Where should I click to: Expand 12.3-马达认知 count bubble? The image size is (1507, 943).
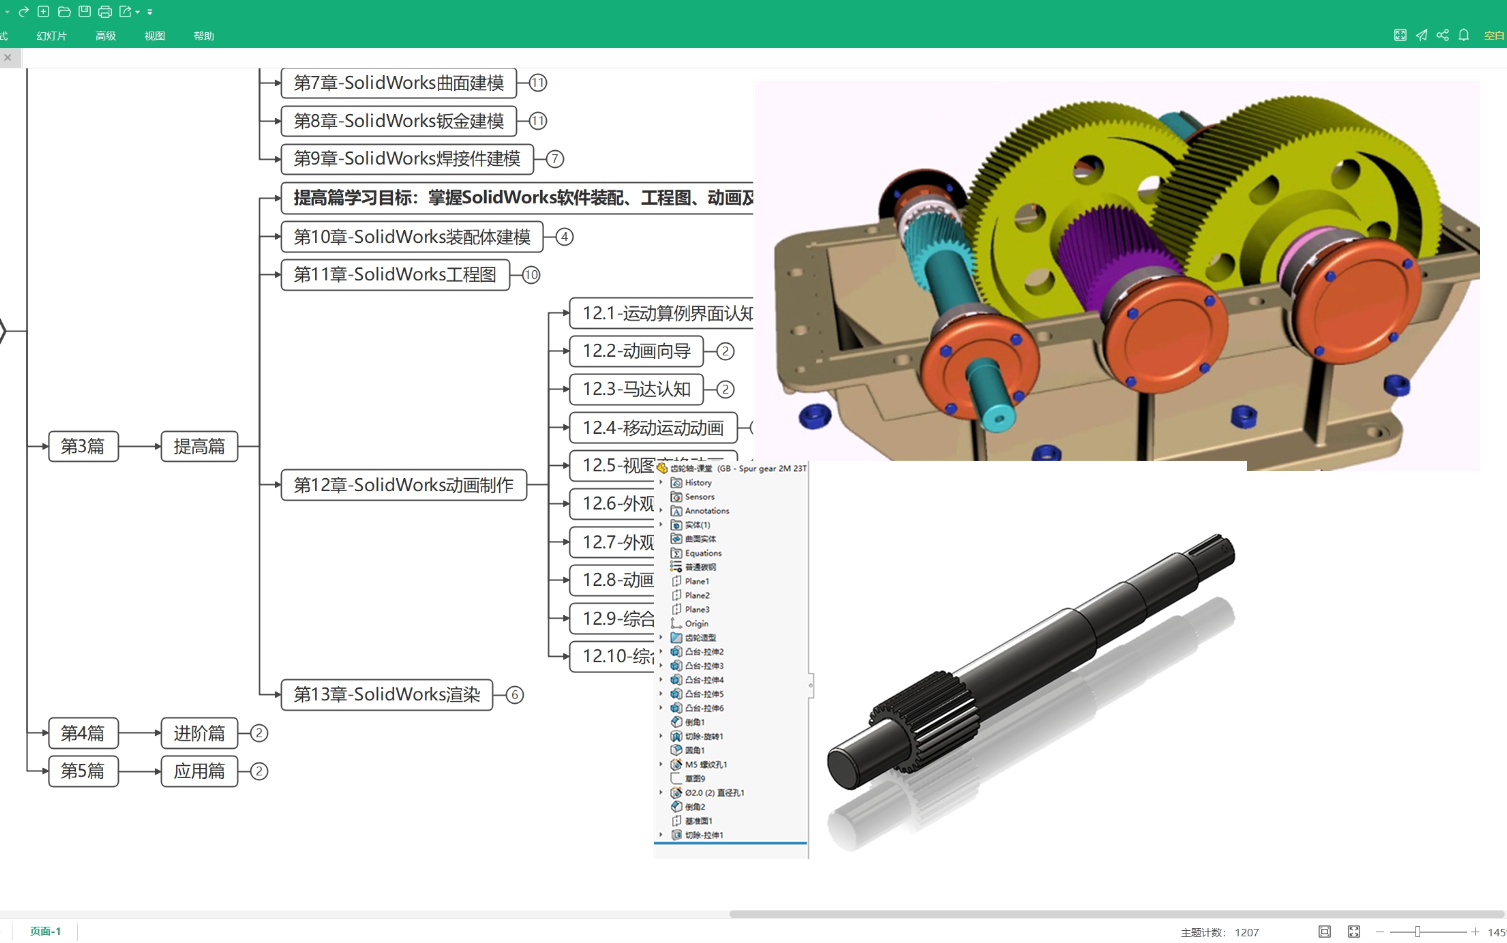point(726,390)
